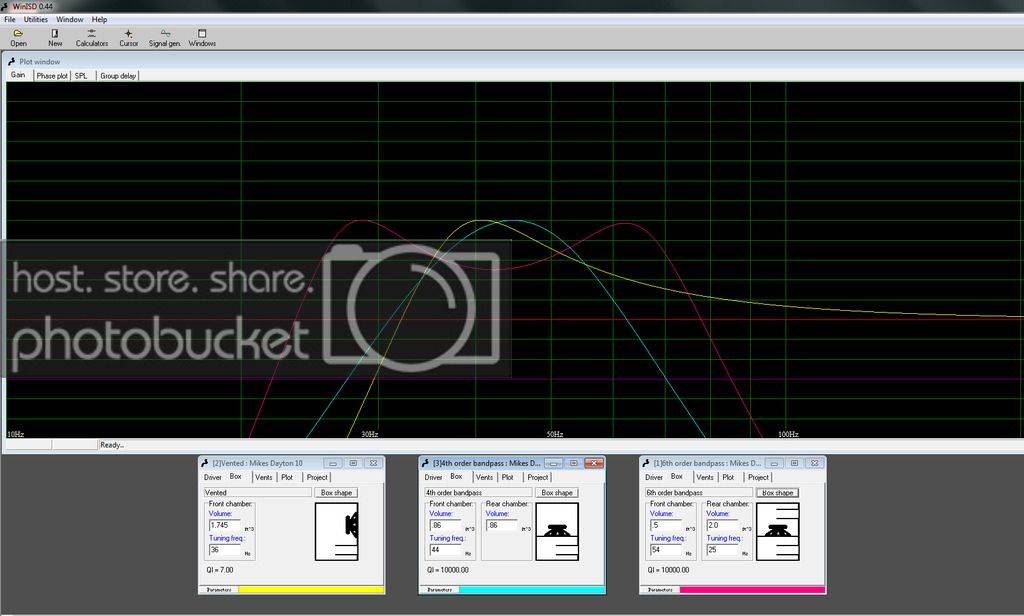Click wrench icon of 4th order bandpass window
Viewport: 1024px width, 616px height.
click(425, 463)
